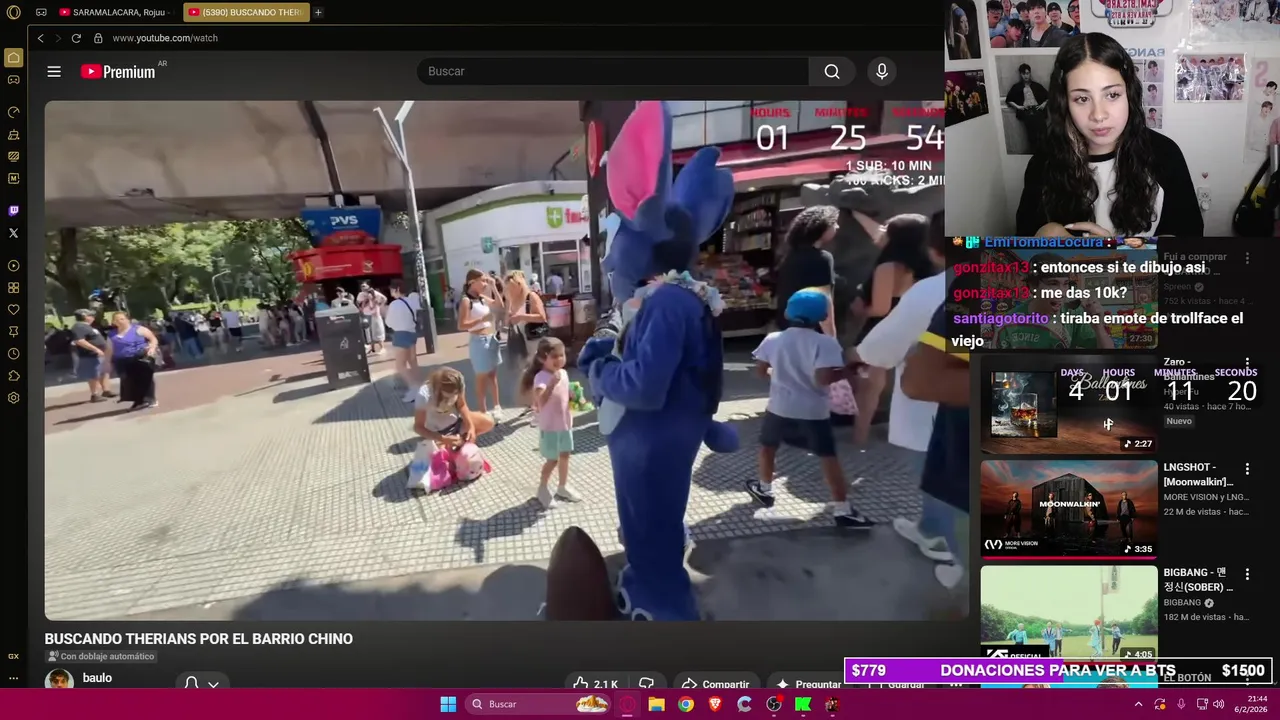Click the video title BUSCANDO THERIANS POR EL BARRIO CHINO
Viewport: 1280px width, 720px height.
[x=199, y=639]
